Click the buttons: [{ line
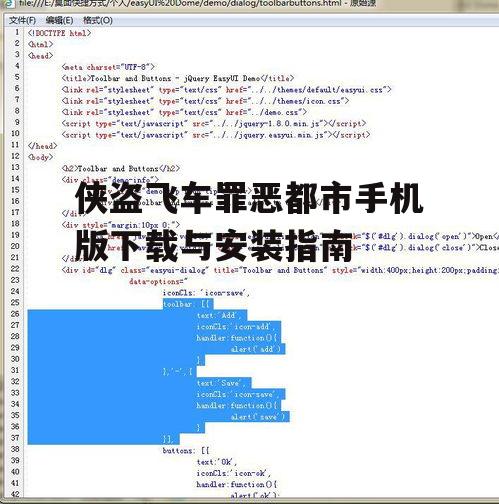The width and height of the screenshot is (499, 504). point(186,451)
